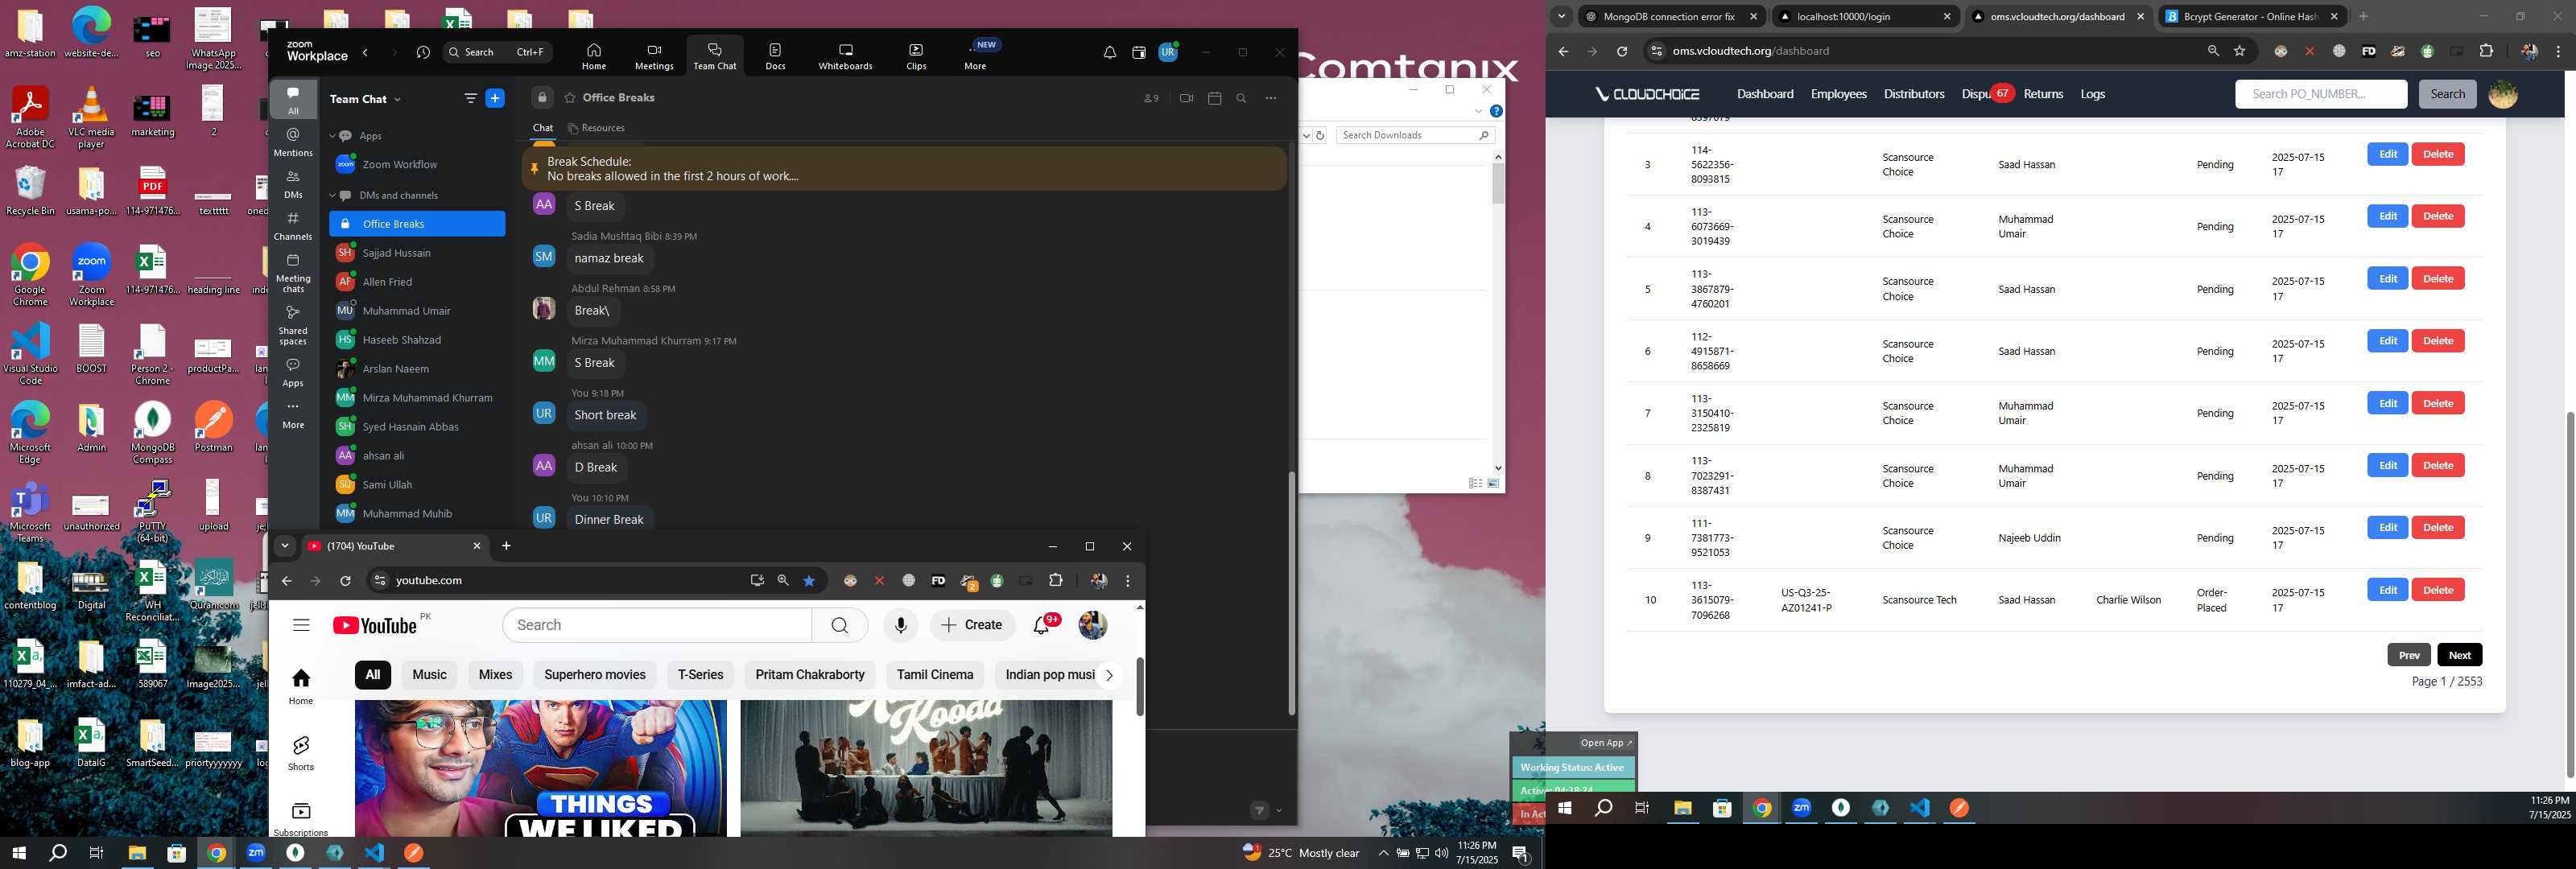The image size is (2576, 869).
Task: Click the blue plus new chat button in Zoom
Action: click(x=494, y=98)
